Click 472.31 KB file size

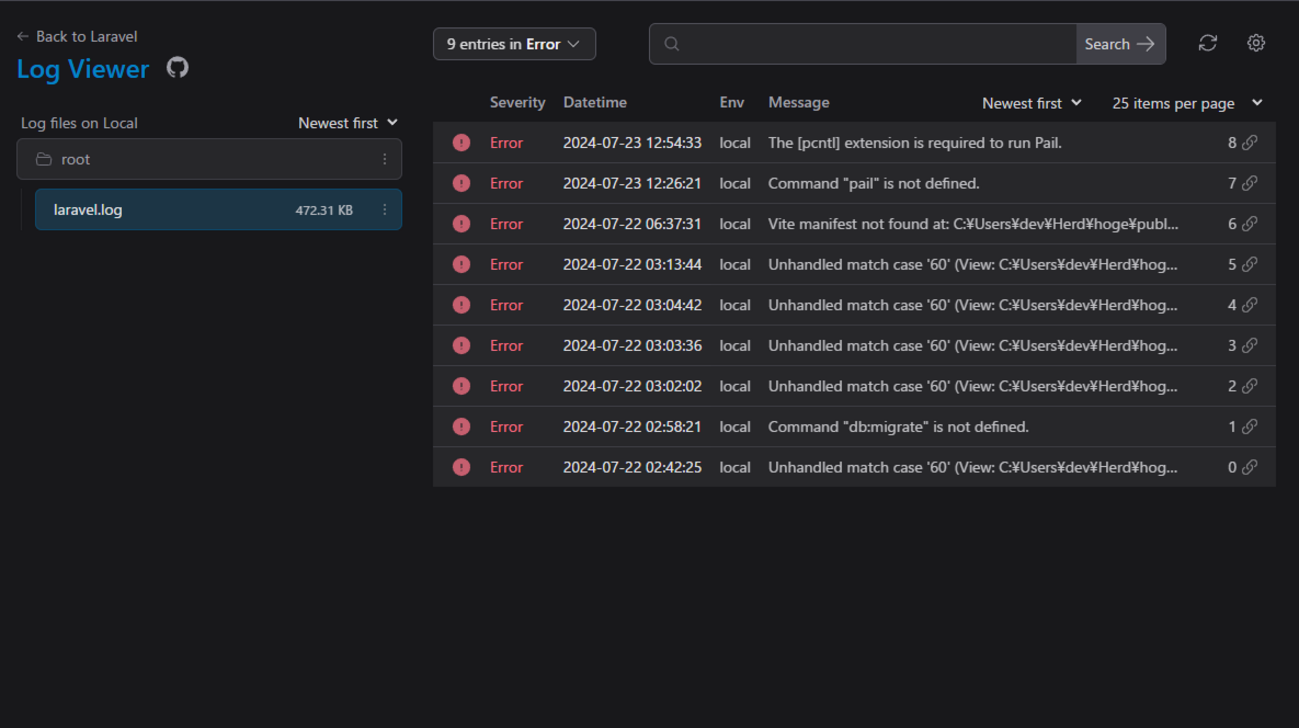tap(324, 210)
